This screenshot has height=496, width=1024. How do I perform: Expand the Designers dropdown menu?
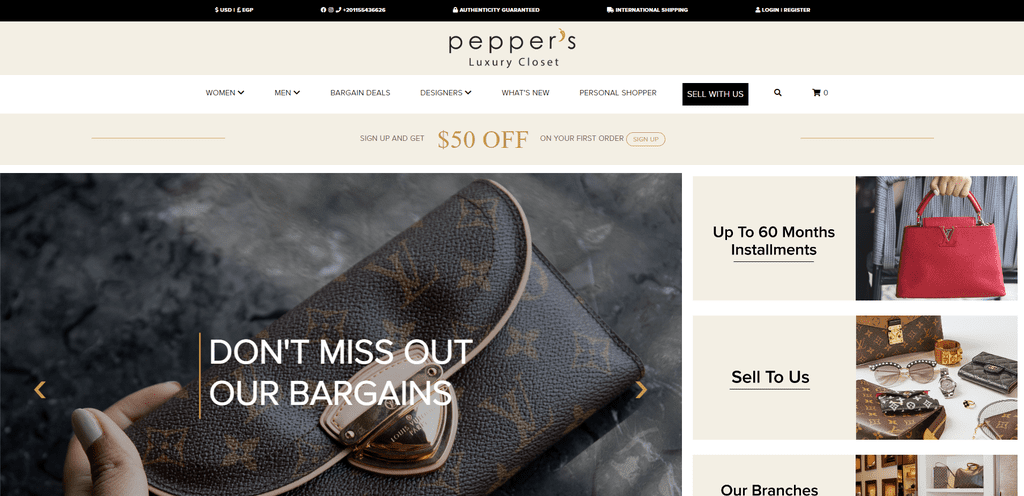[x=445, y=93]
